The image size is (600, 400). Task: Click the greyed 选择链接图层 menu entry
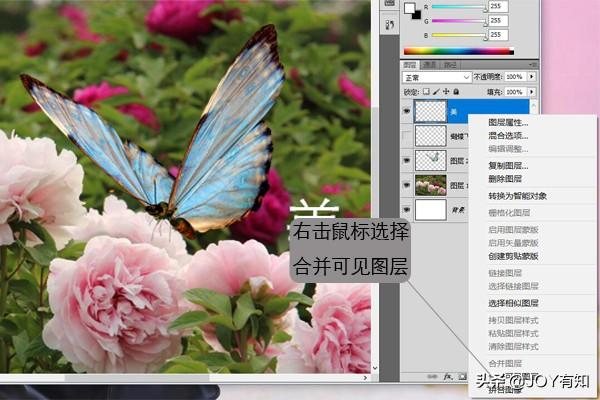[513, 286]
